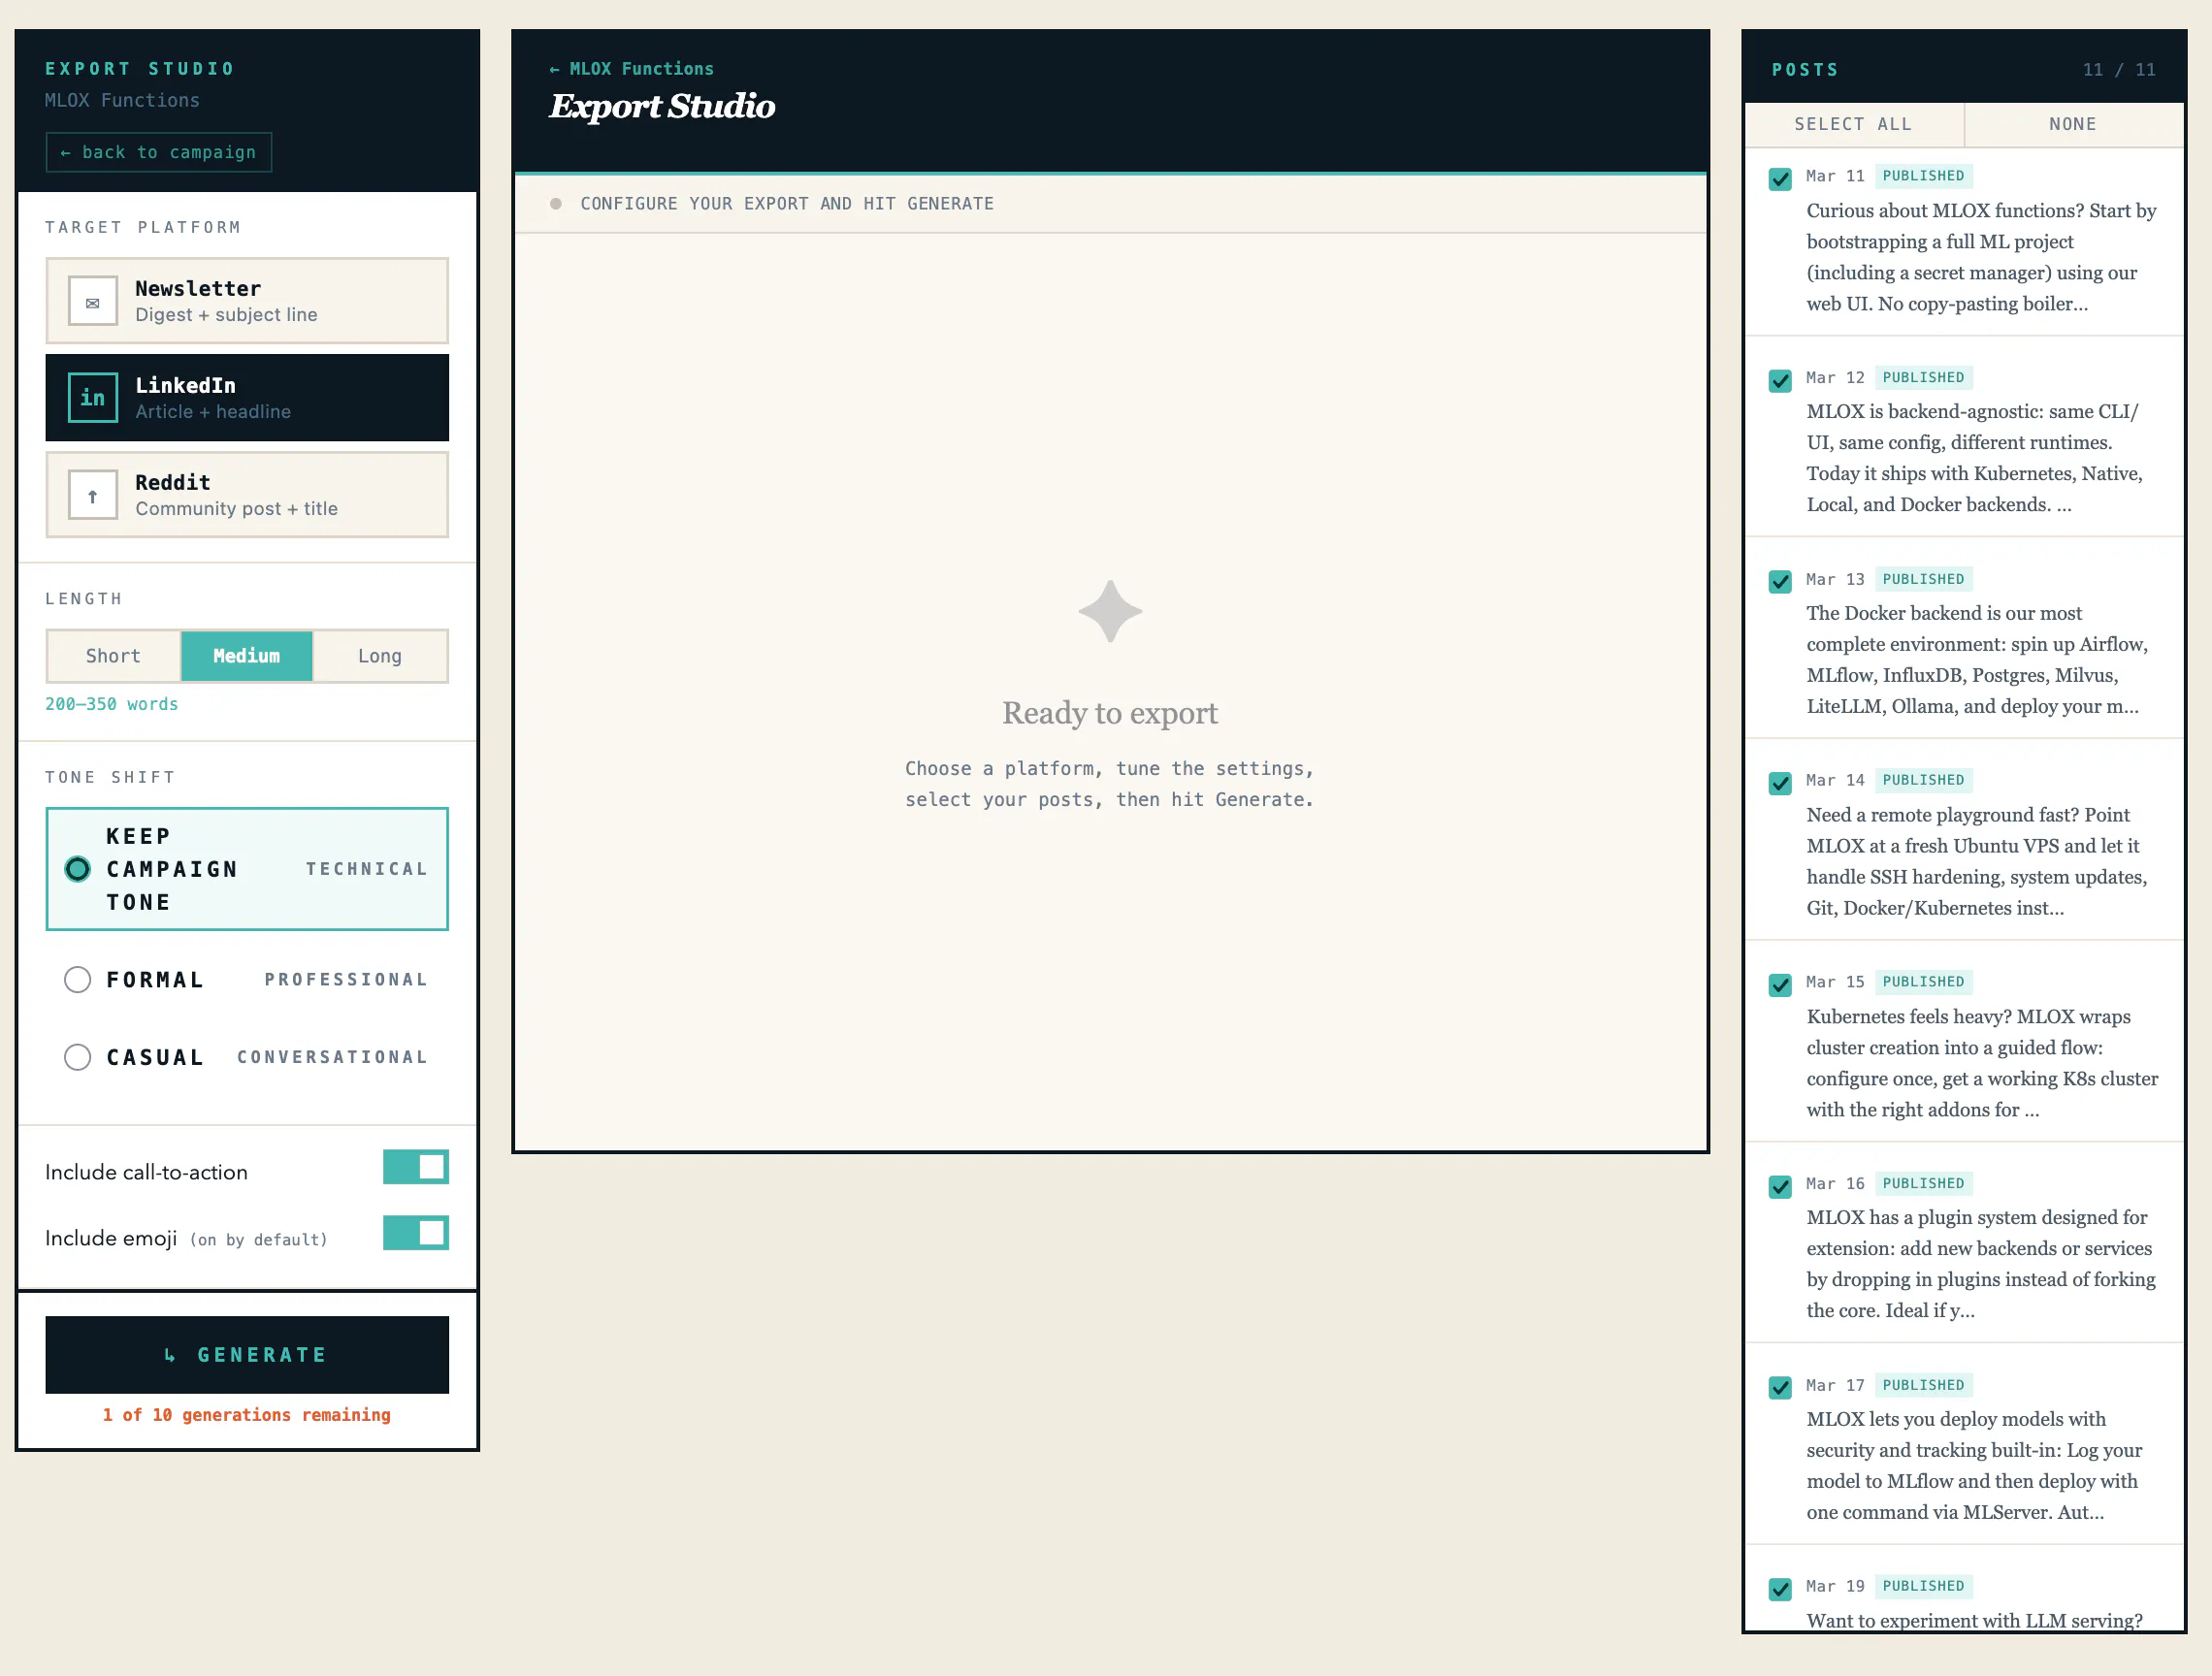Click the Reddit upvote arrow icon

coord(93,495)
